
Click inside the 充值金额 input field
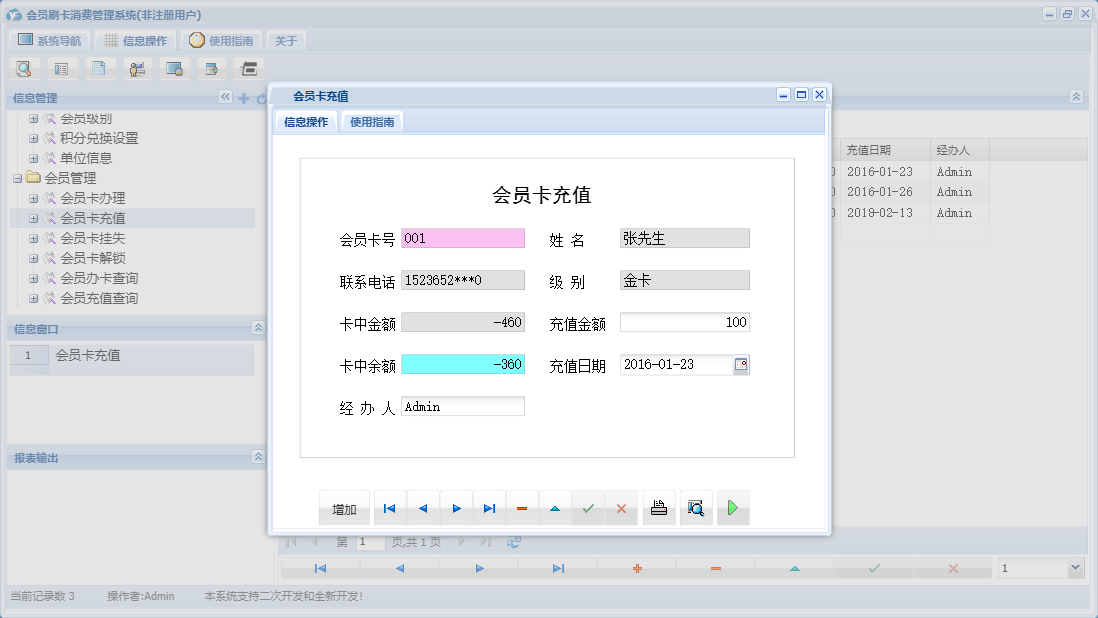click(x=684, y=322)
